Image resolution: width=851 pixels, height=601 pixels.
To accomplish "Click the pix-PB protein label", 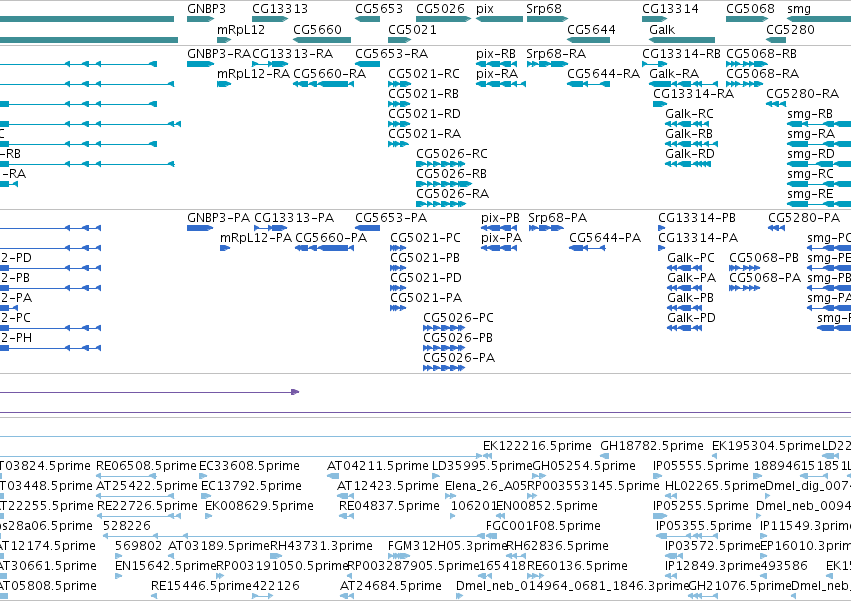I will pos(500,218).
